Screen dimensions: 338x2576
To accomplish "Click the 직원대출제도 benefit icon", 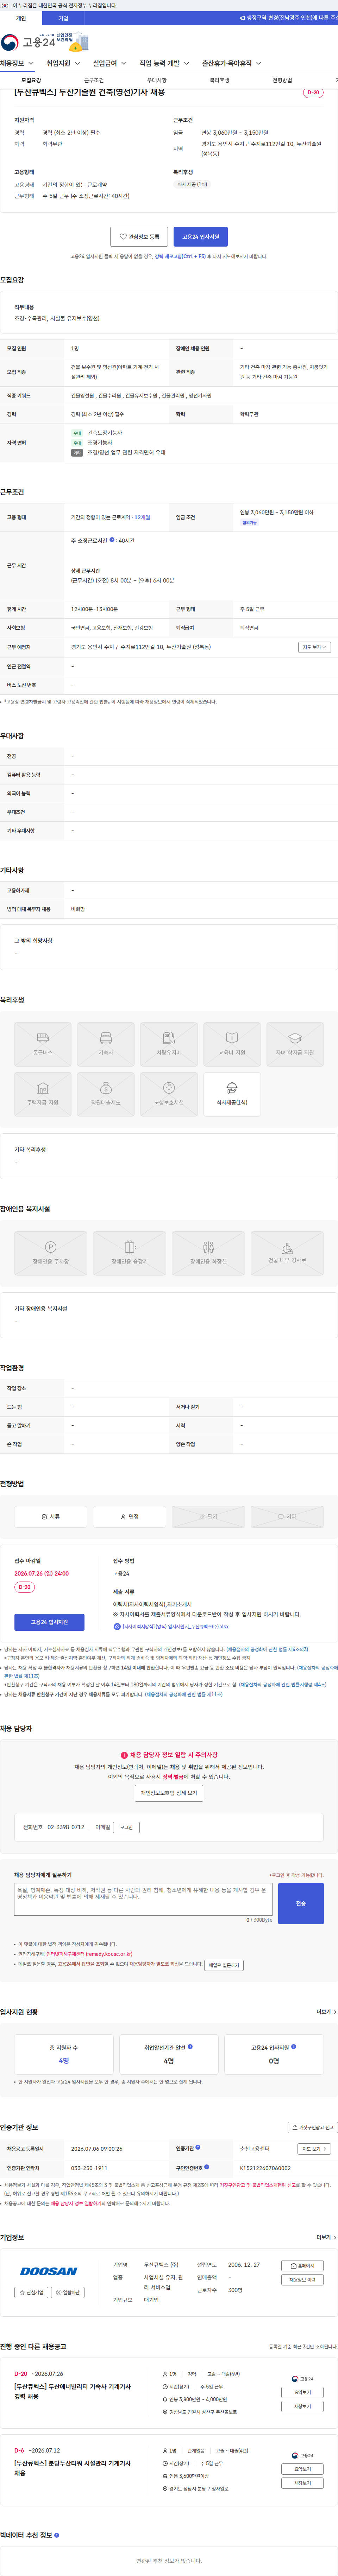I will (x=106, y=1094).
